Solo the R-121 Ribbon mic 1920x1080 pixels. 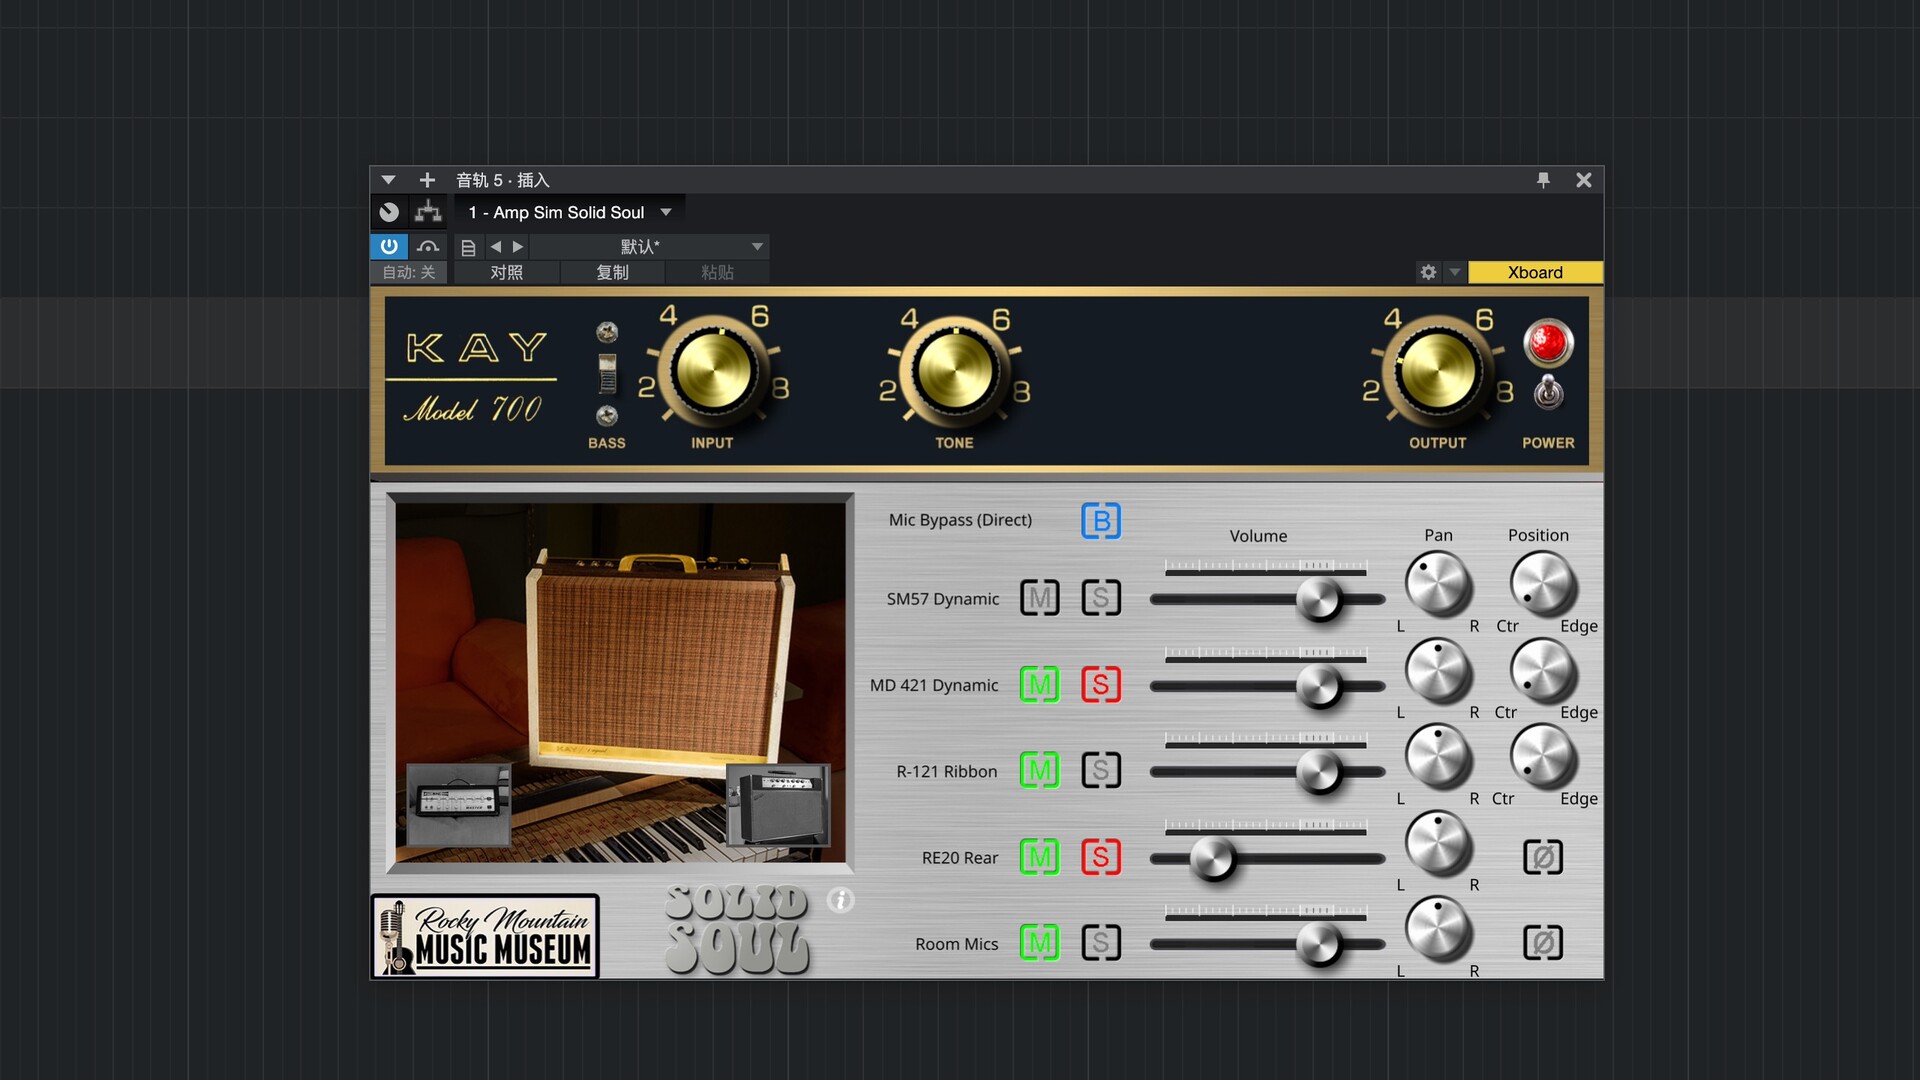click(1100, 770)
